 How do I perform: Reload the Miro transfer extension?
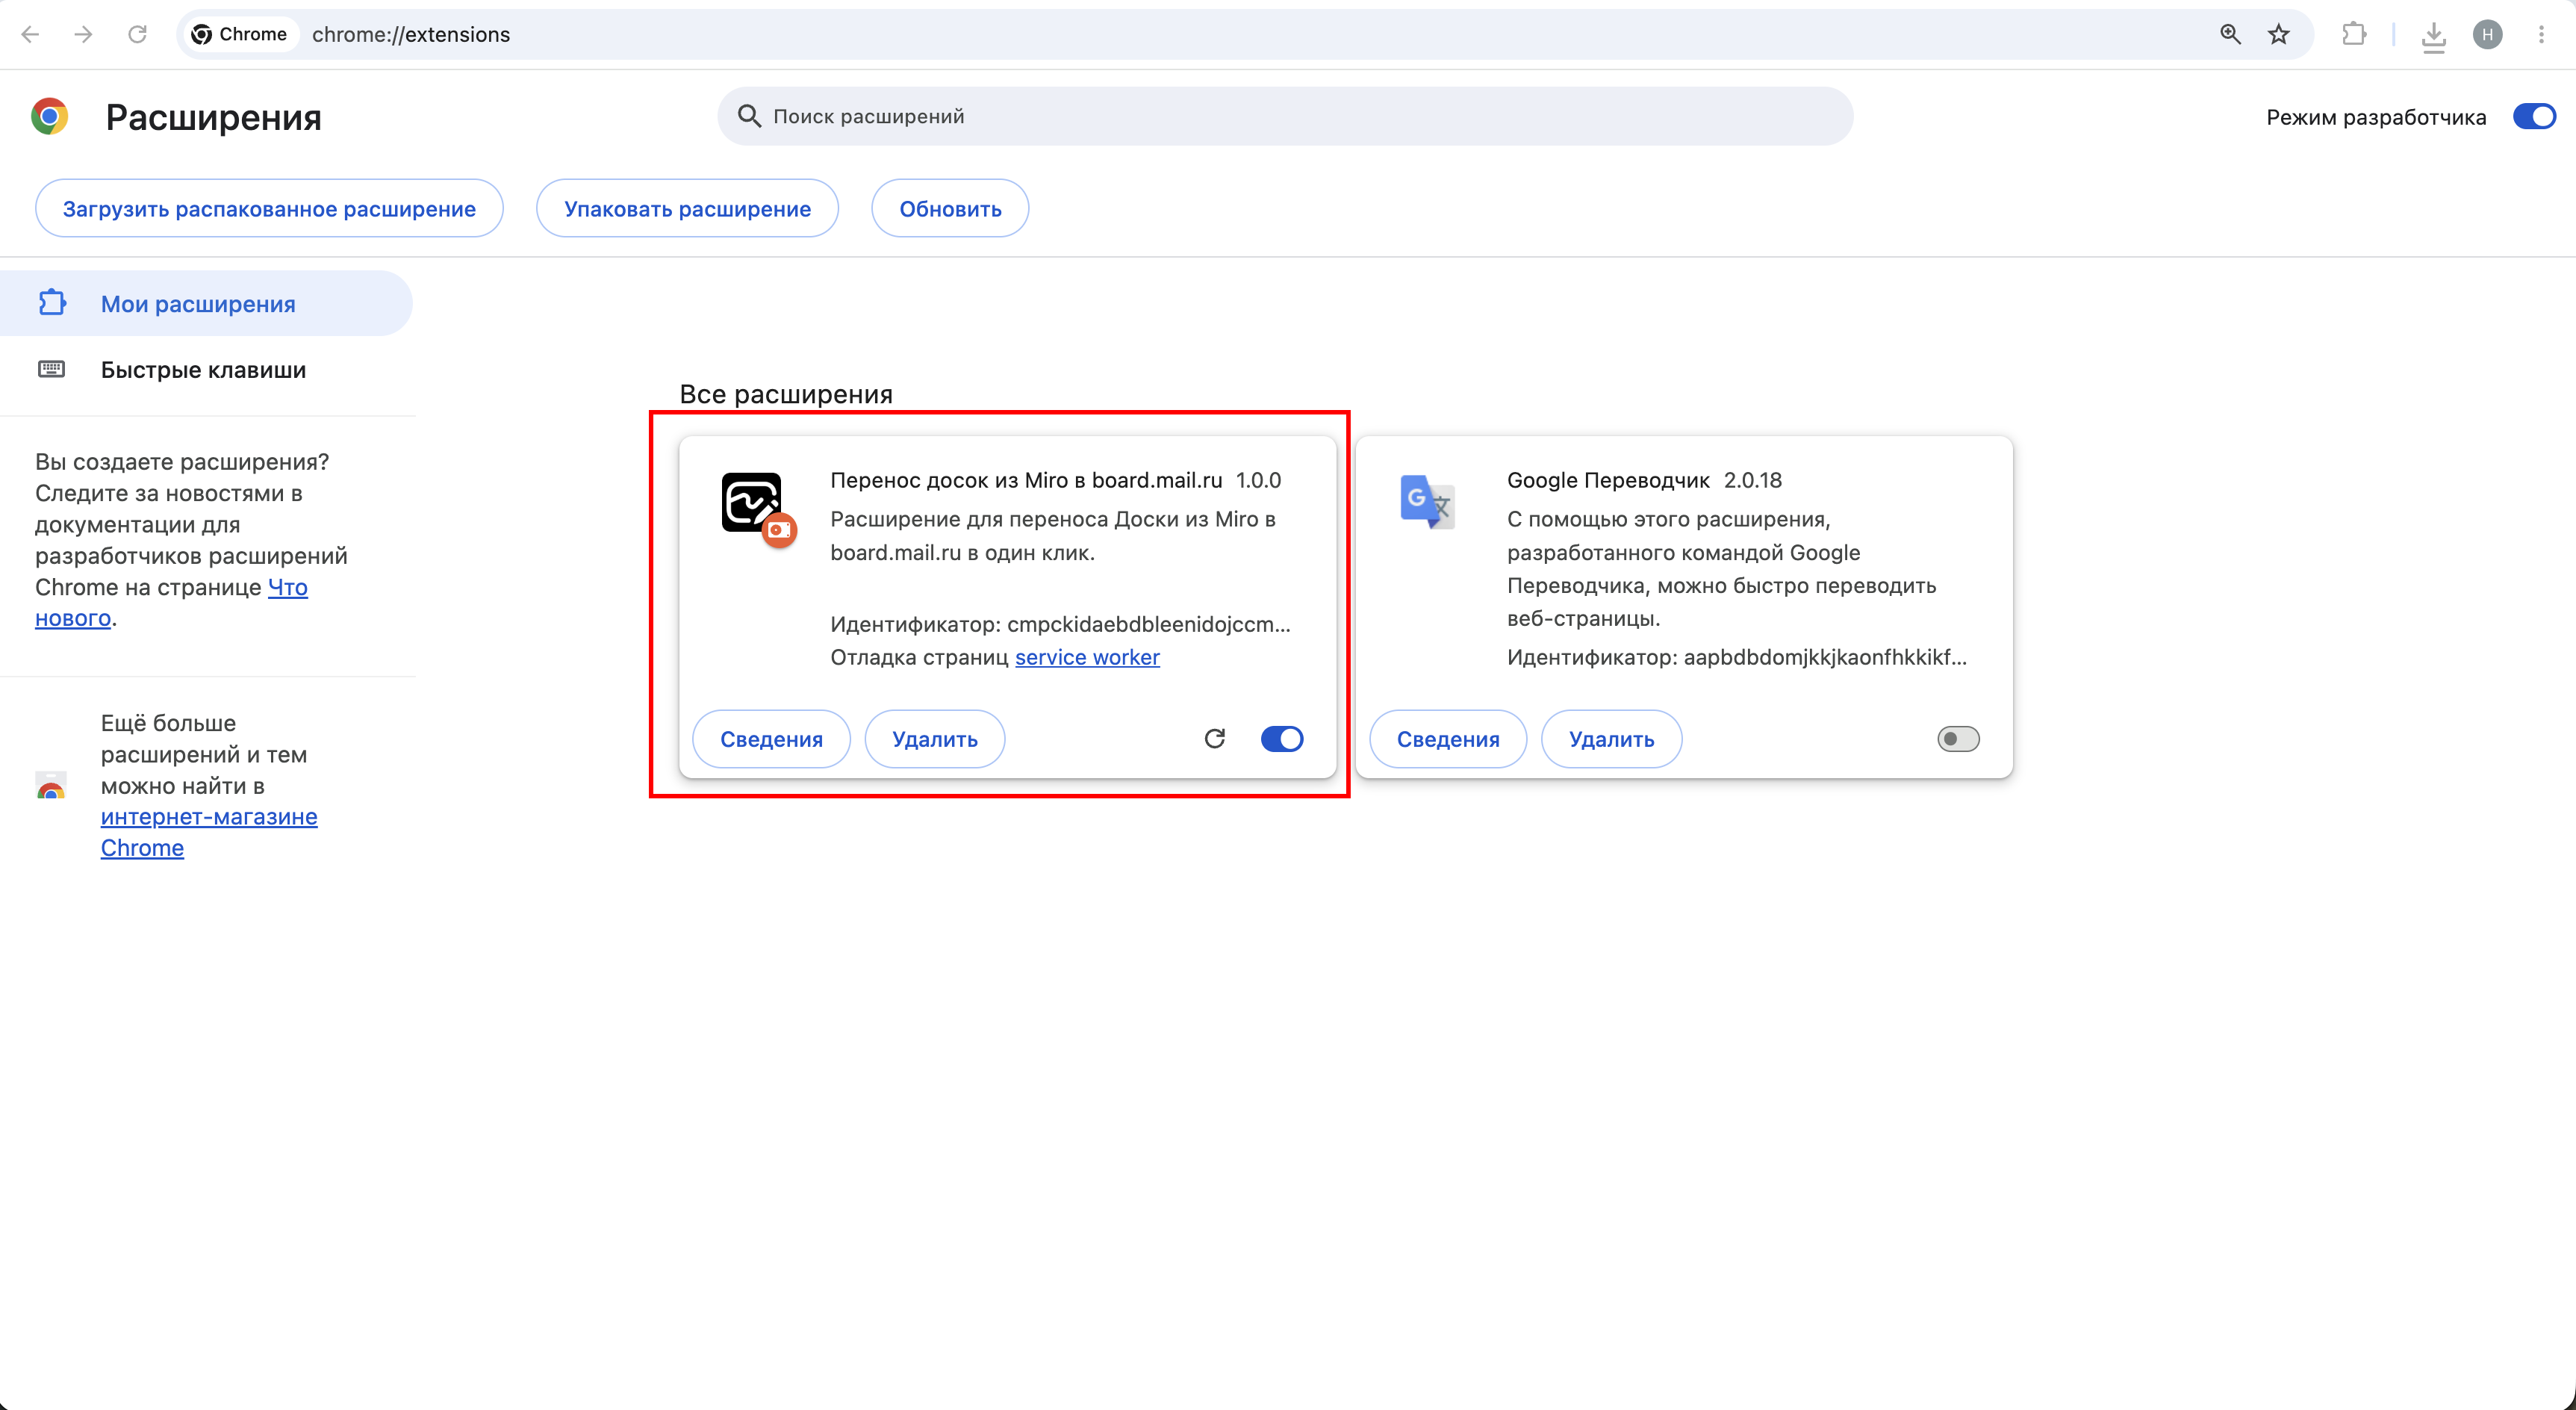coord(1215,739)
